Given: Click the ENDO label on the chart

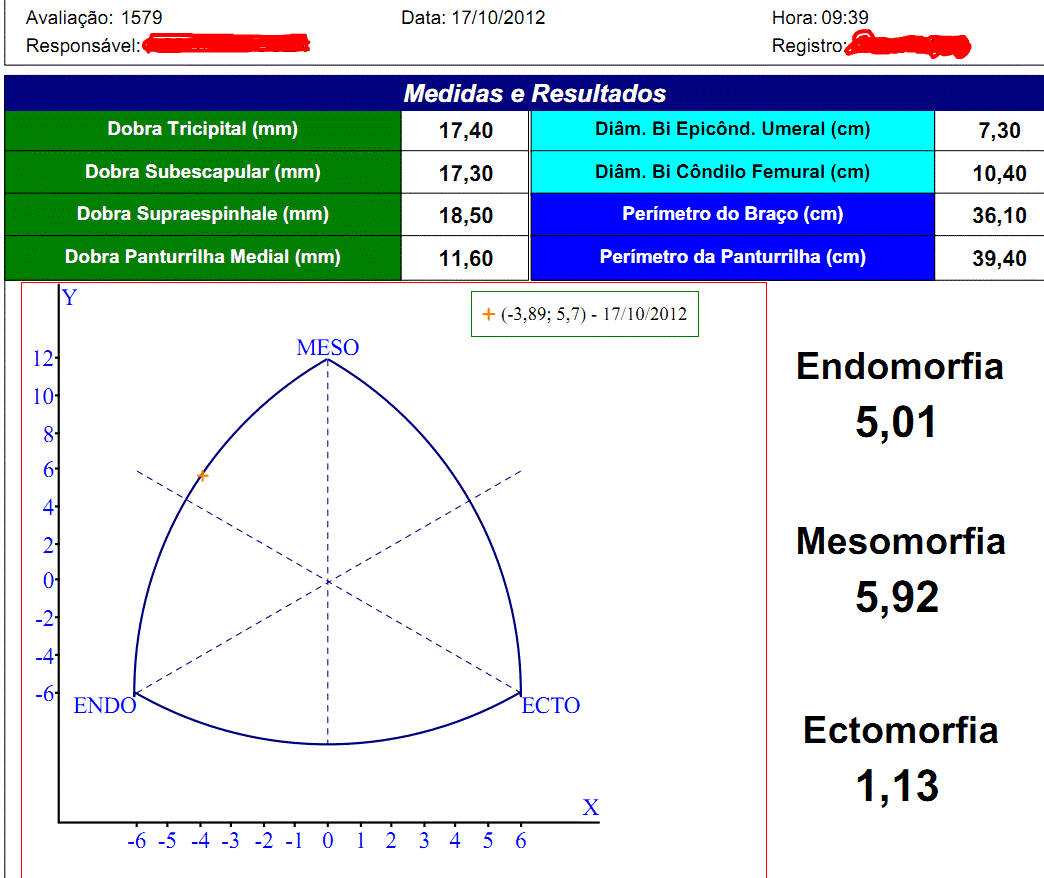Looking at the screenshot, I should click(105, 706).
